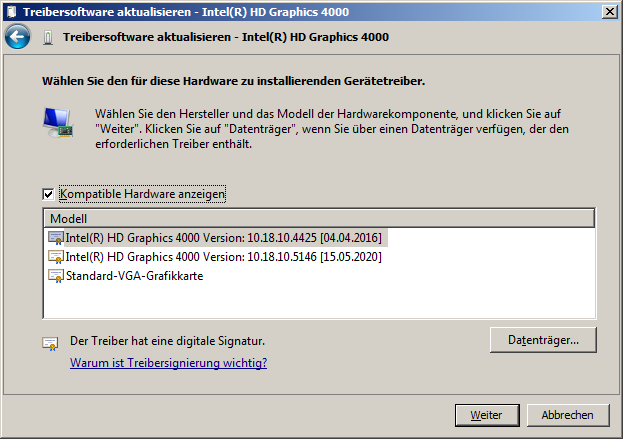Click the title bar device icon
This screenshot has height=439, width=623.
12,12
